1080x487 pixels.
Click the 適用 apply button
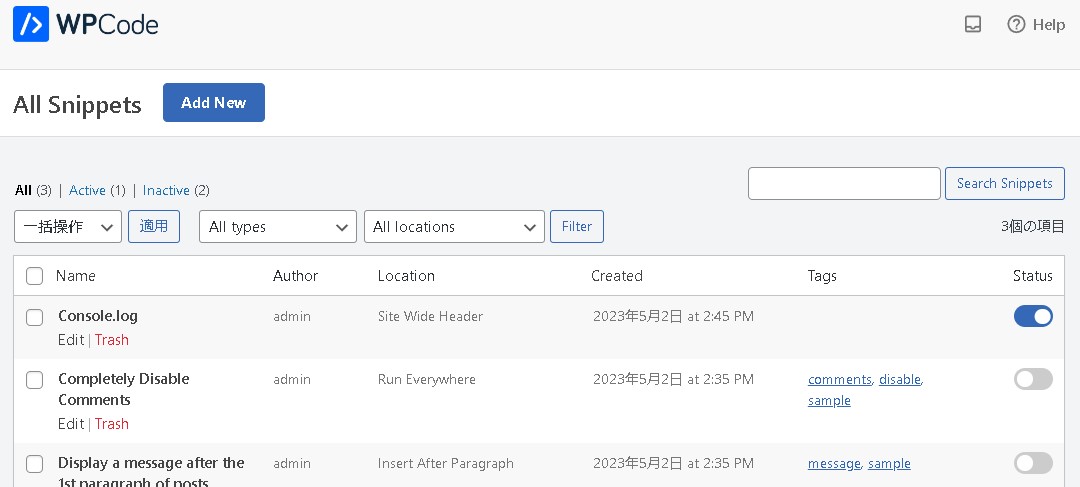point(154,227)
